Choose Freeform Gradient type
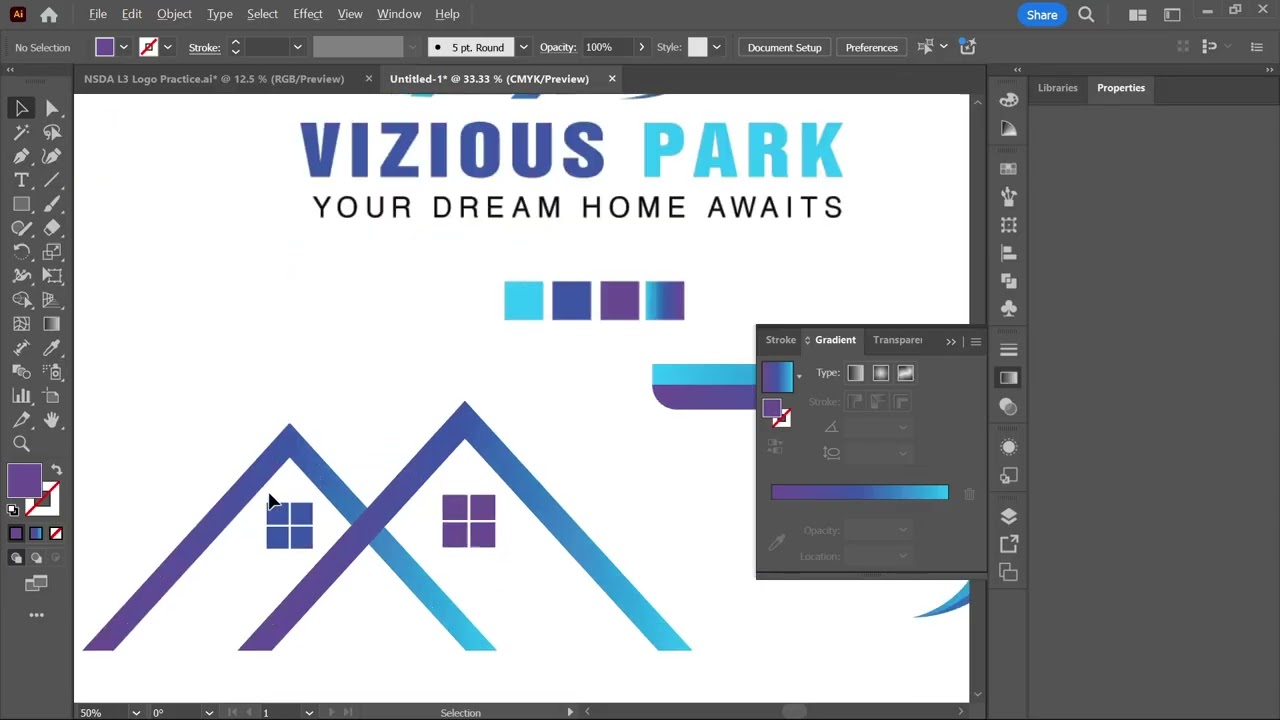 tap(905, 373)
